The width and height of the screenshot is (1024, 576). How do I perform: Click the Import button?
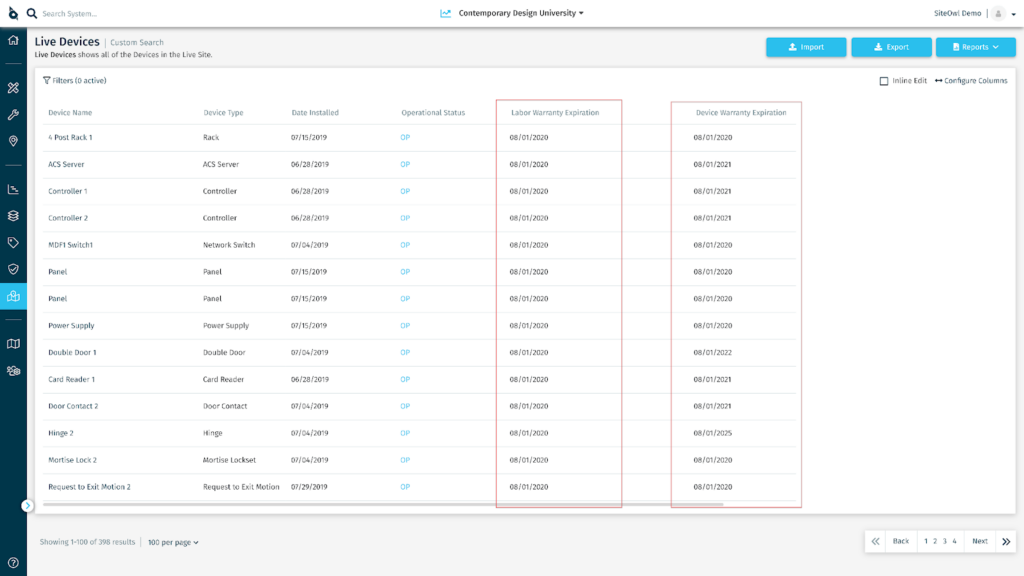coord(806,46)
